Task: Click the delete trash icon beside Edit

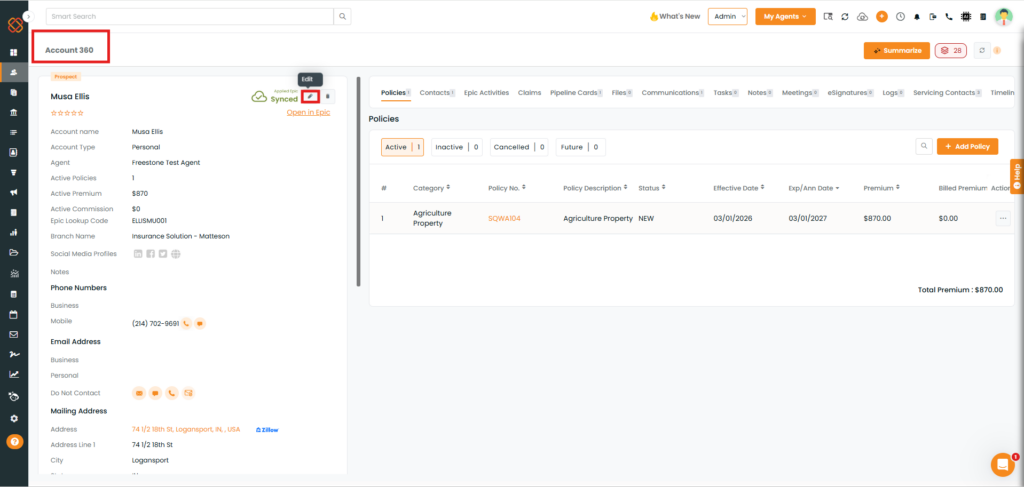Action: coord(329,96)
